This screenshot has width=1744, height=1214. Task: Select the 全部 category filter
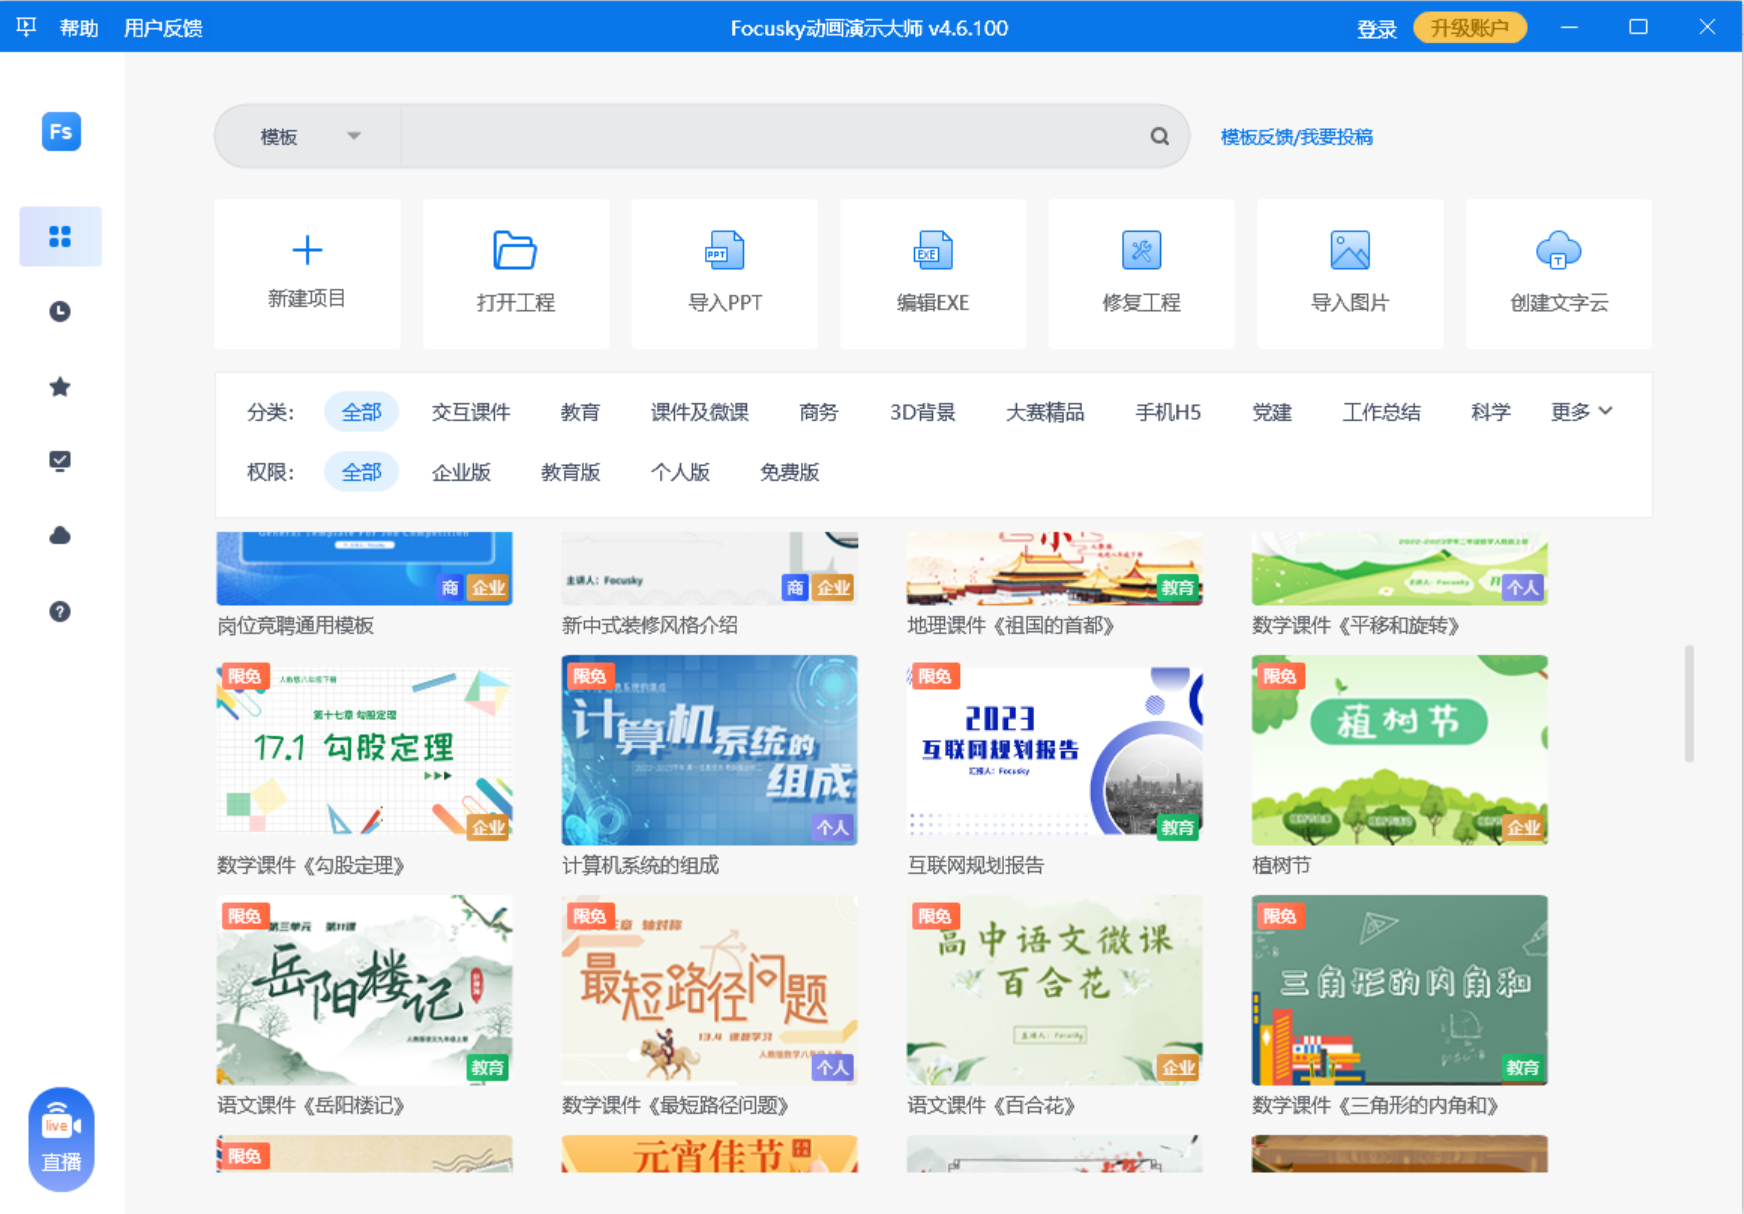coord(361,412)
